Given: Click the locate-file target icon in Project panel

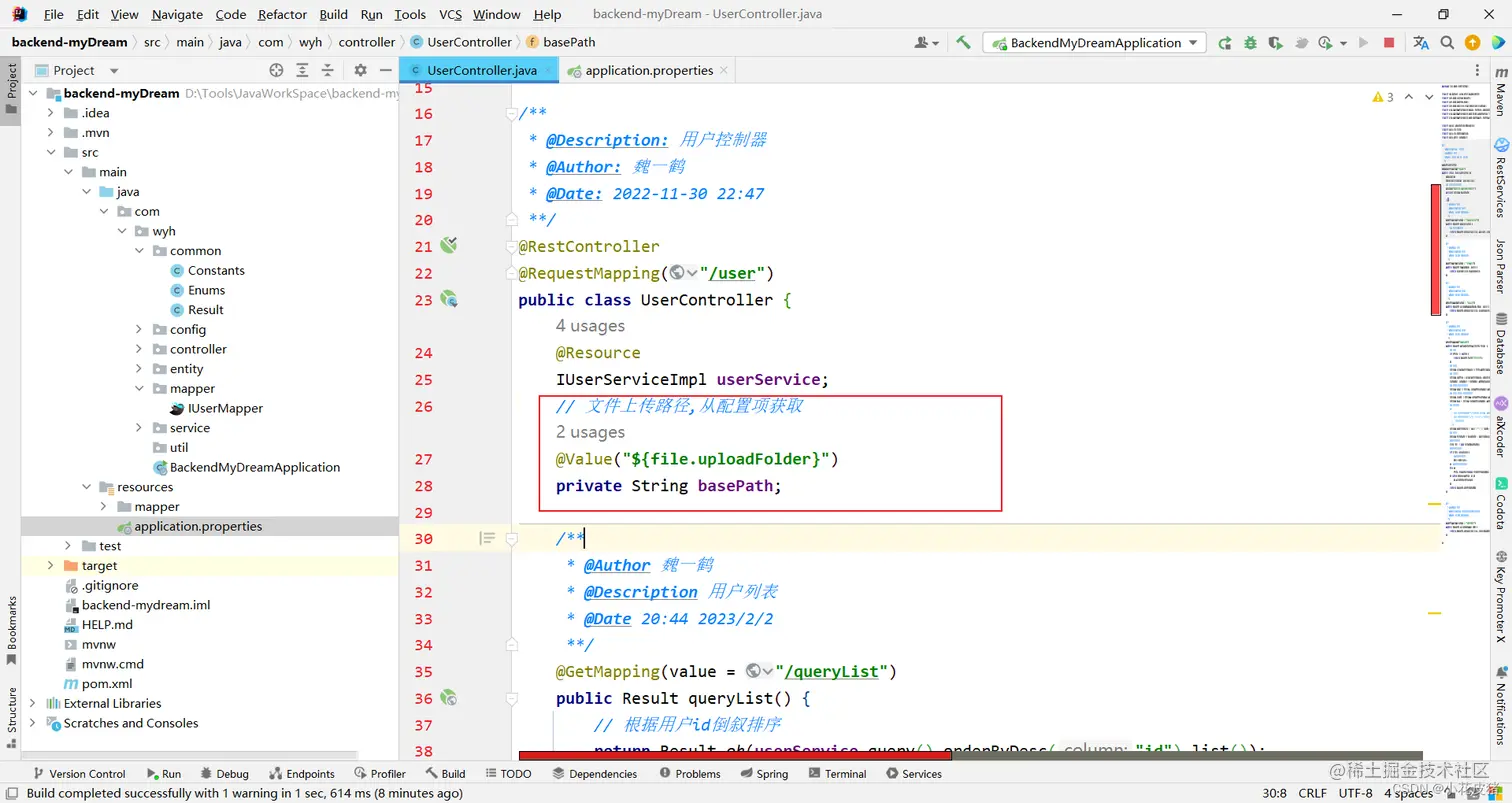Looking at the screenshot, I should 277,70.
